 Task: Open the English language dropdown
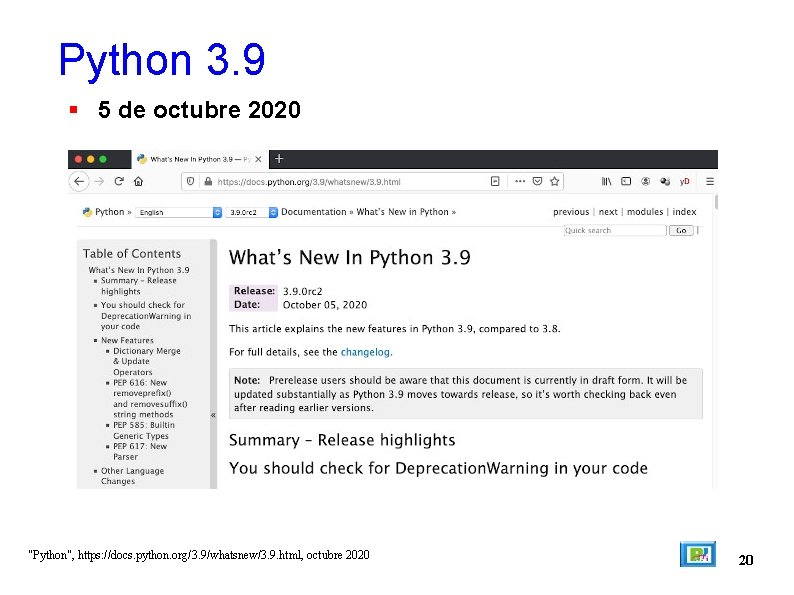179,212
